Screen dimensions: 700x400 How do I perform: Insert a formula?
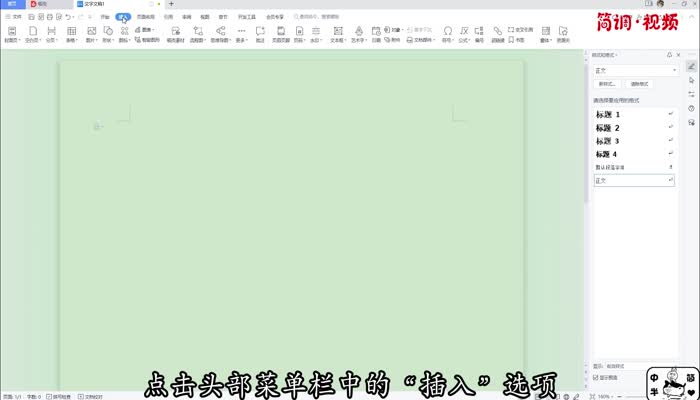tap(464, 34)
